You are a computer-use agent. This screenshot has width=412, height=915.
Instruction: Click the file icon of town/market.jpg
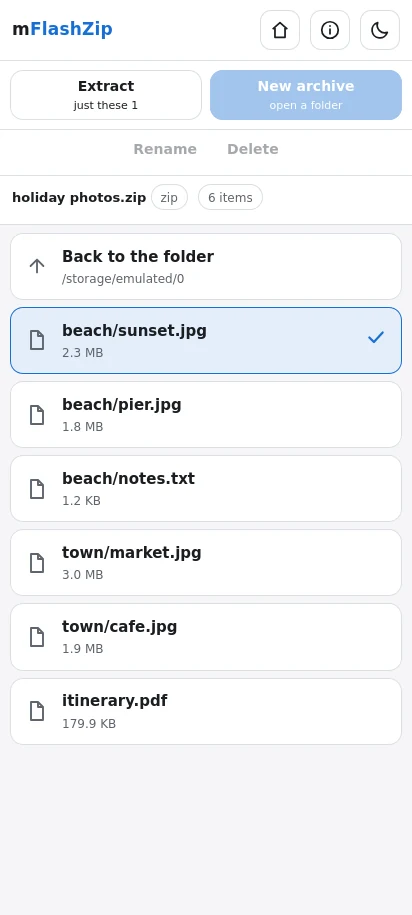click(x=37, y=563)
